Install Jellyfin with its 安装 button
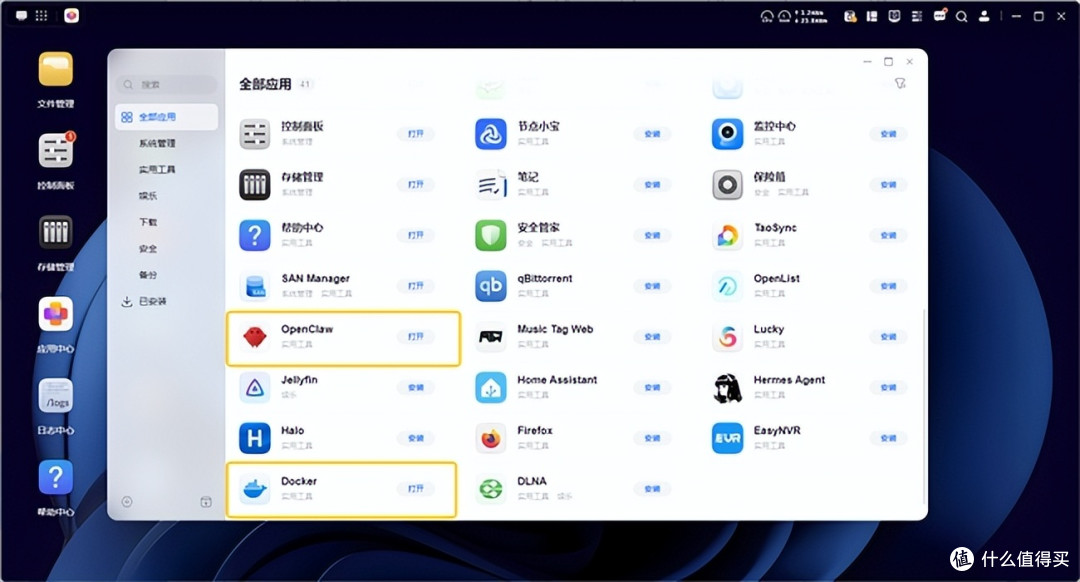Viewport: 1080px width, 582px height. [415, 388]
